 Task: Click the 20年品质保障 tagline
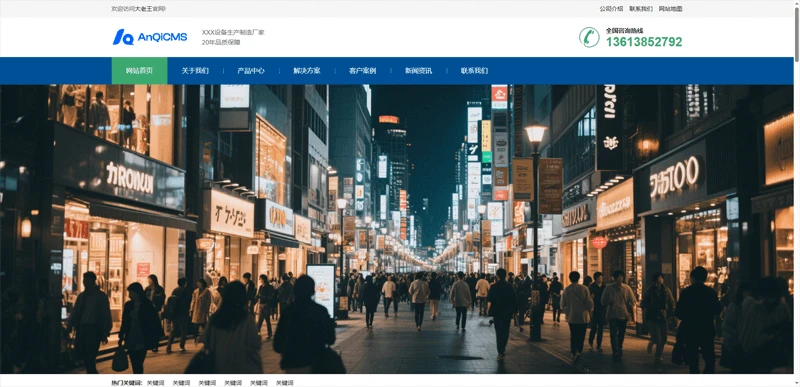[x=221, y=42]
